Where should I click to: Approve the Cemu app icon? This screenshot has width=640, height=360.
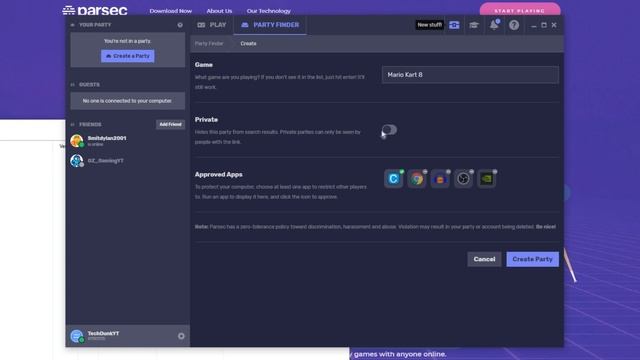tap(393, 179)
